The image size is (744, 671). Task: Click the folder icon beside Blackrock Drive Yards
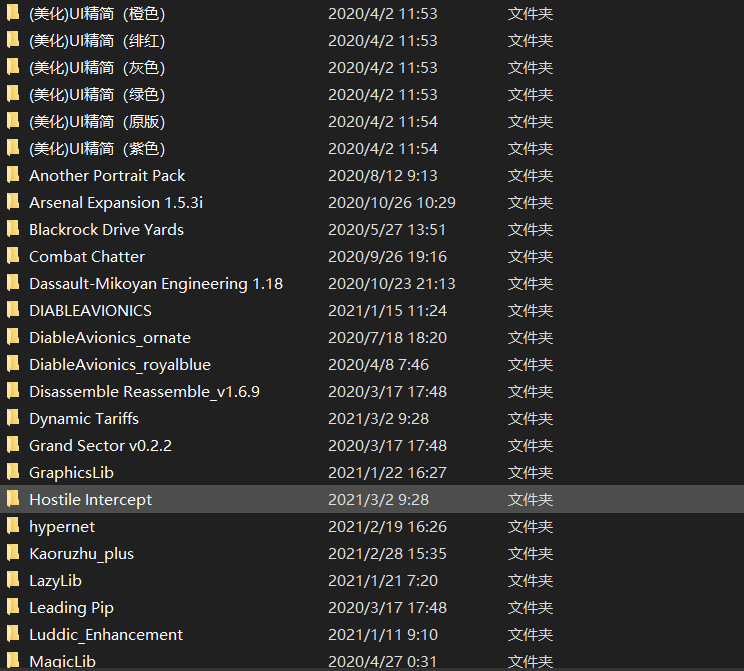(x=13, y=229)
